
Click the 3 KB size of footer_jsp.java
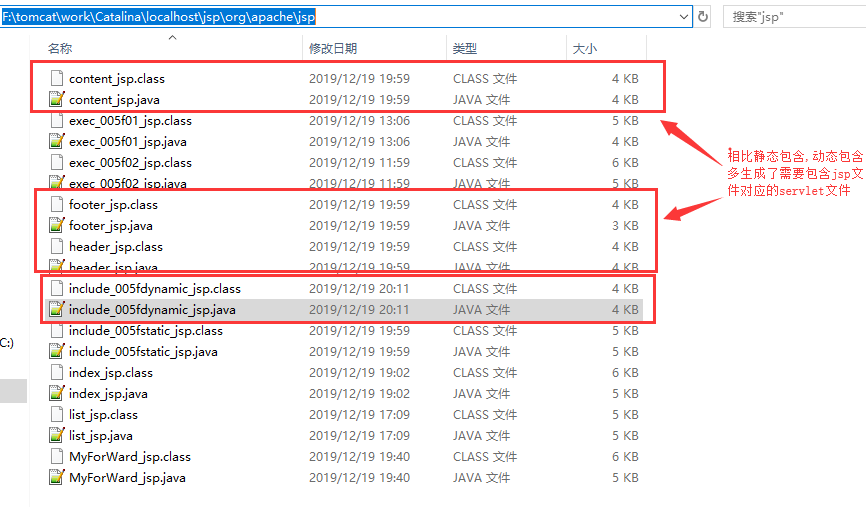[625, 226]
